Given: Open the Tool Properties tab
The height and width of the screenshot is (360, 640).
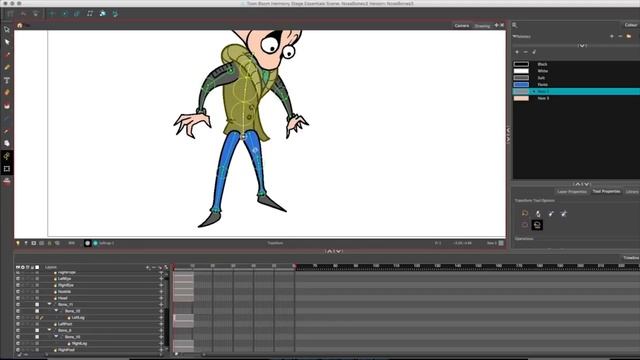Looking at the screenshot, I should [606, 191].
